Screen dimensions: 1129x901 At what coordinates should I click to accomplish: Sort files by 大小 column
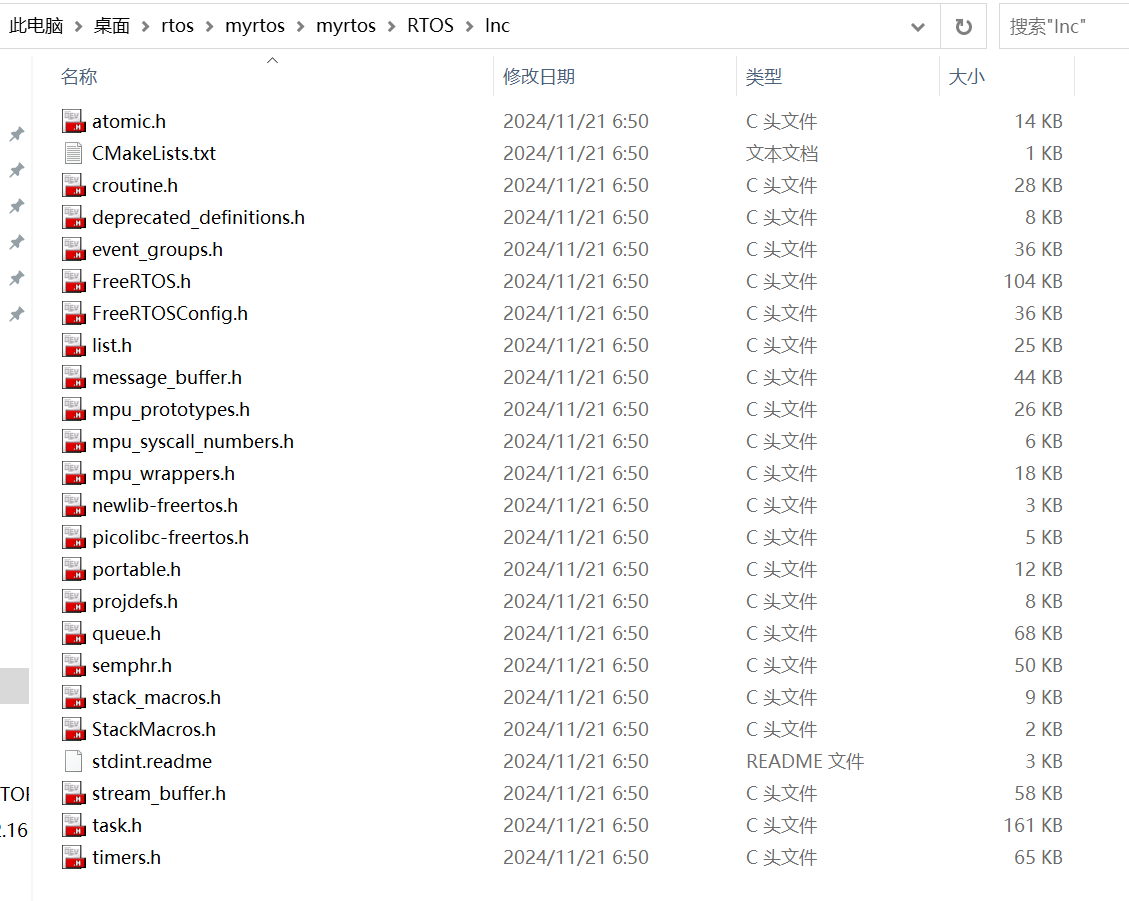(966, 76)
